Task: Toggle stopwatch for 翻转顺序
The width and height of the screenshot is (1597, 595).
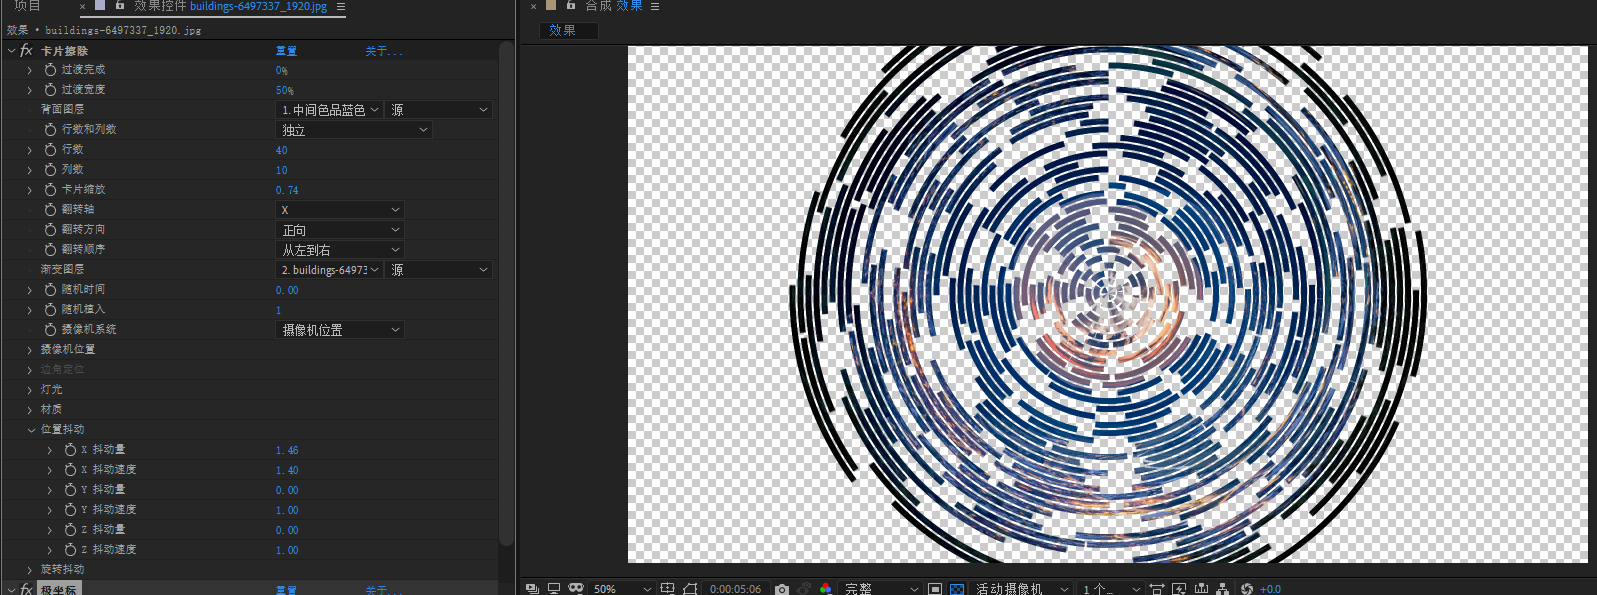Action: 50,250
